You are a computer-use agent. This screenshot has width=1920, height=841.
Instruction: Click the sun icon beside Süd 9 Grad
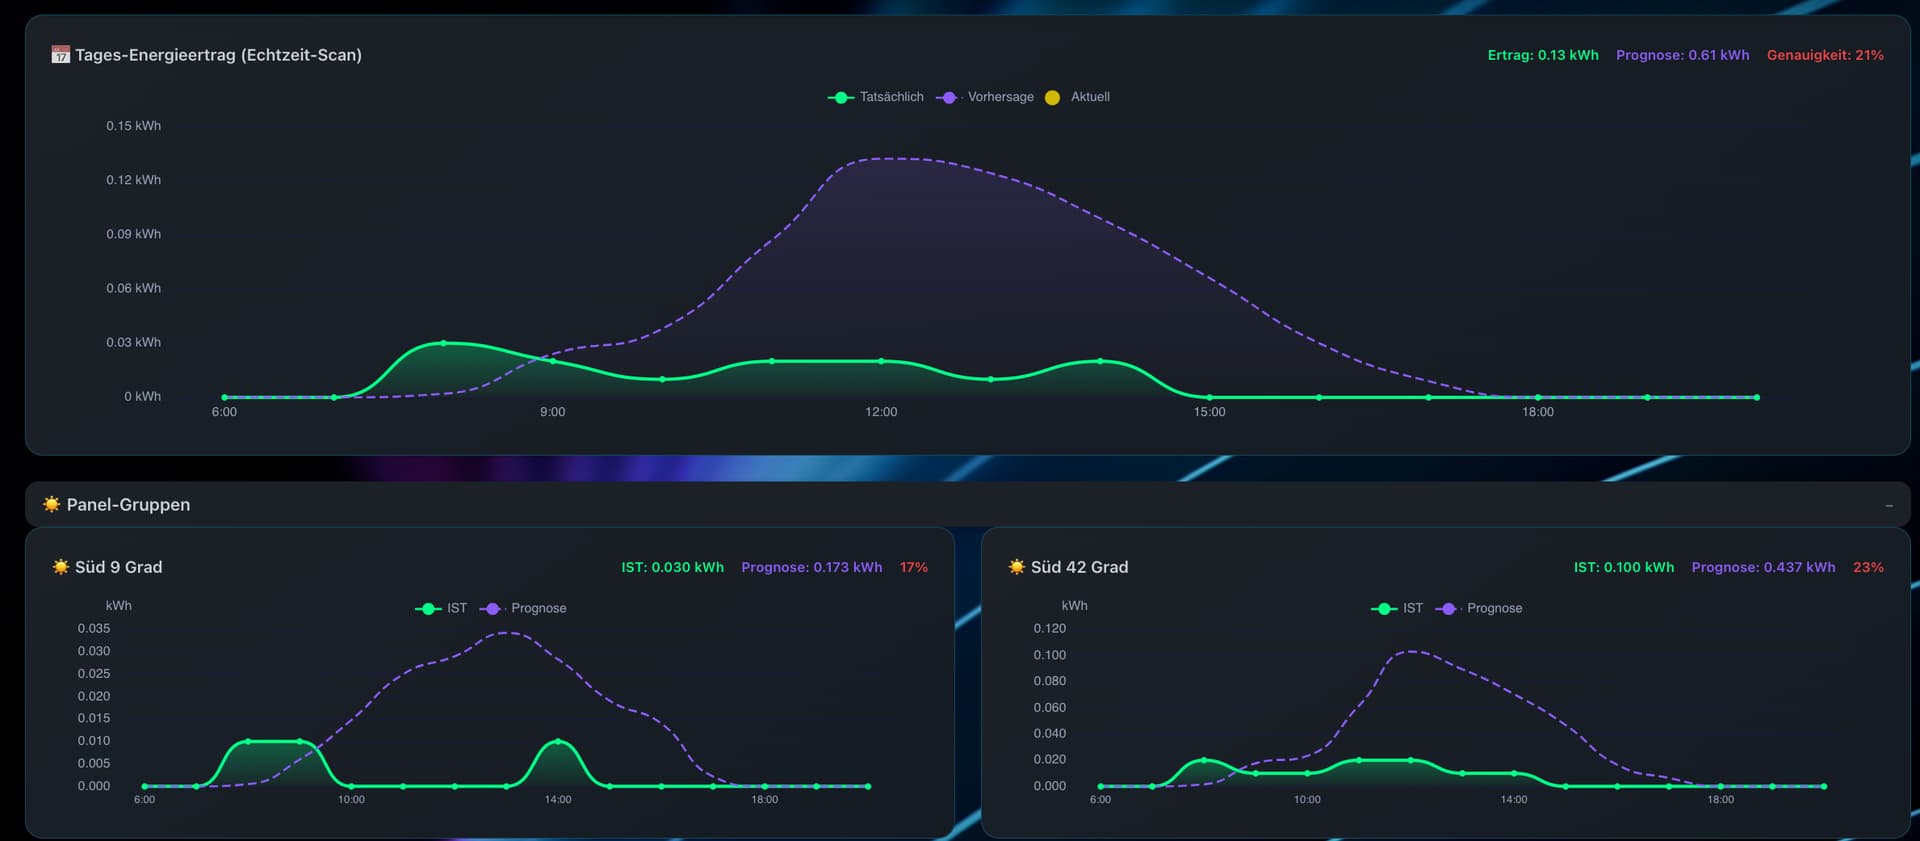61,567
